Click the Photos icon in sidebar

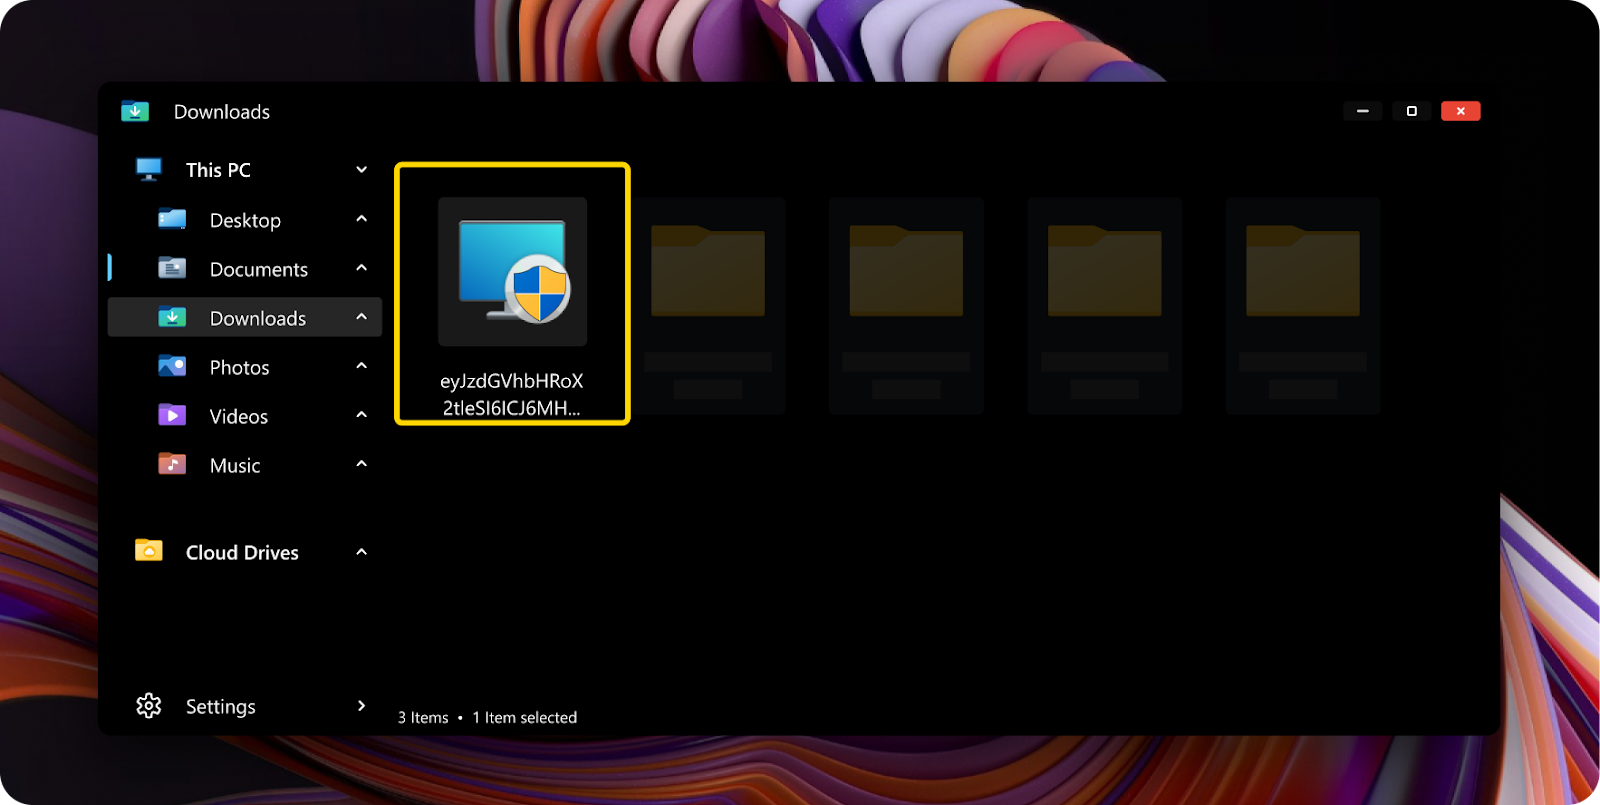pyautogui.click(x=172, y=366)
